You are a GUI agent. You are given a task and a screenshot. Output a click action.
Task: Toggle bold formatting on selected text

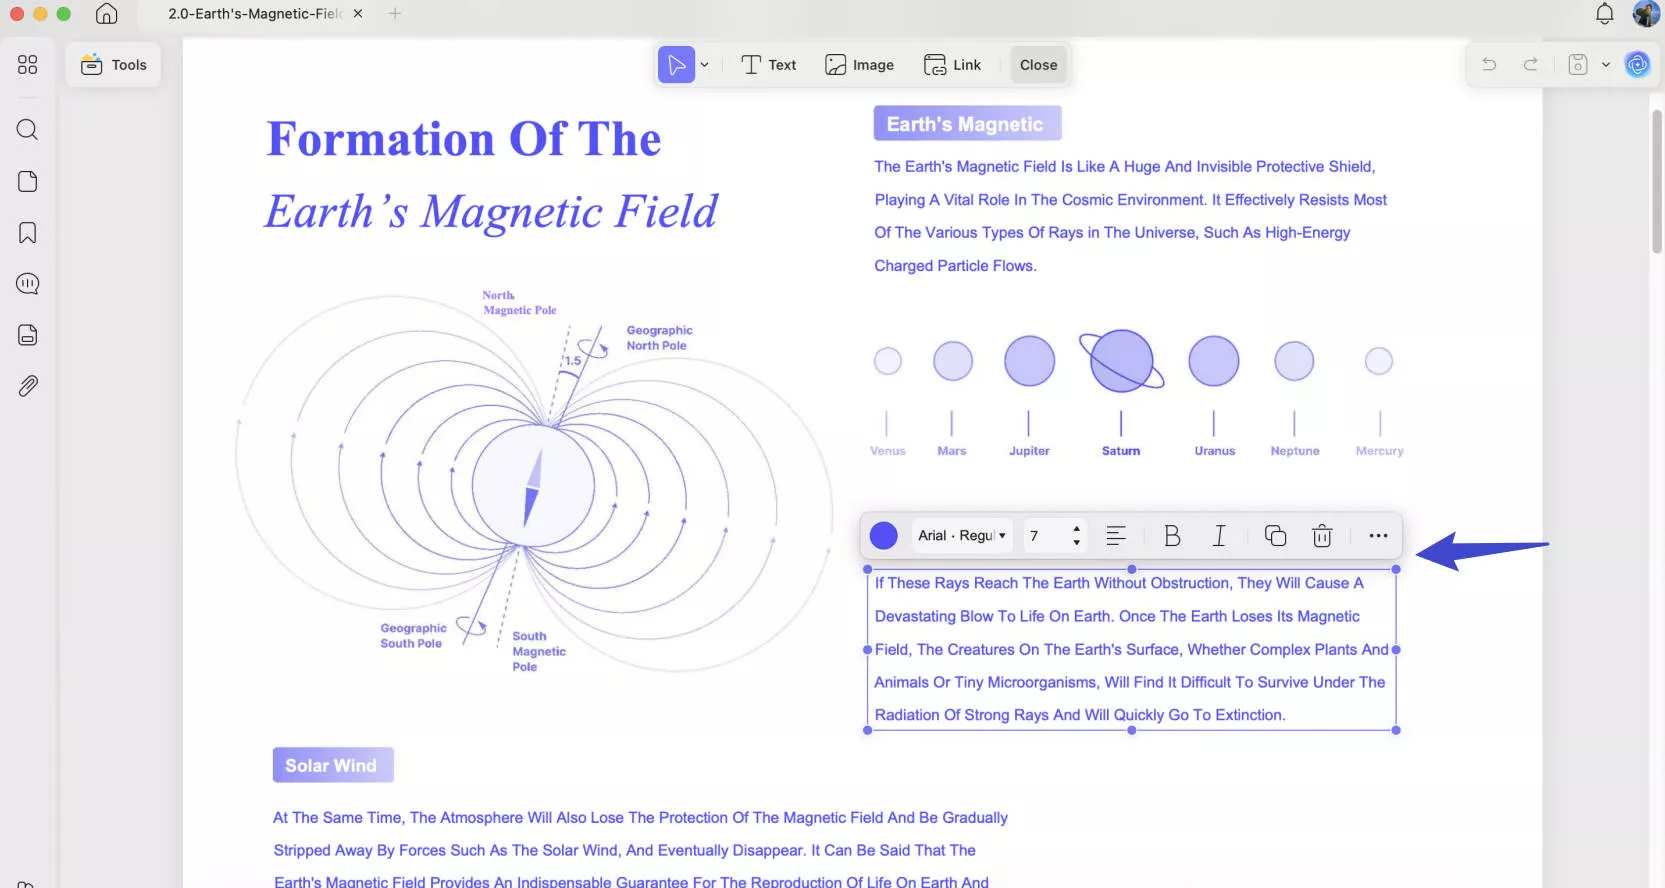pos(1172,536)
